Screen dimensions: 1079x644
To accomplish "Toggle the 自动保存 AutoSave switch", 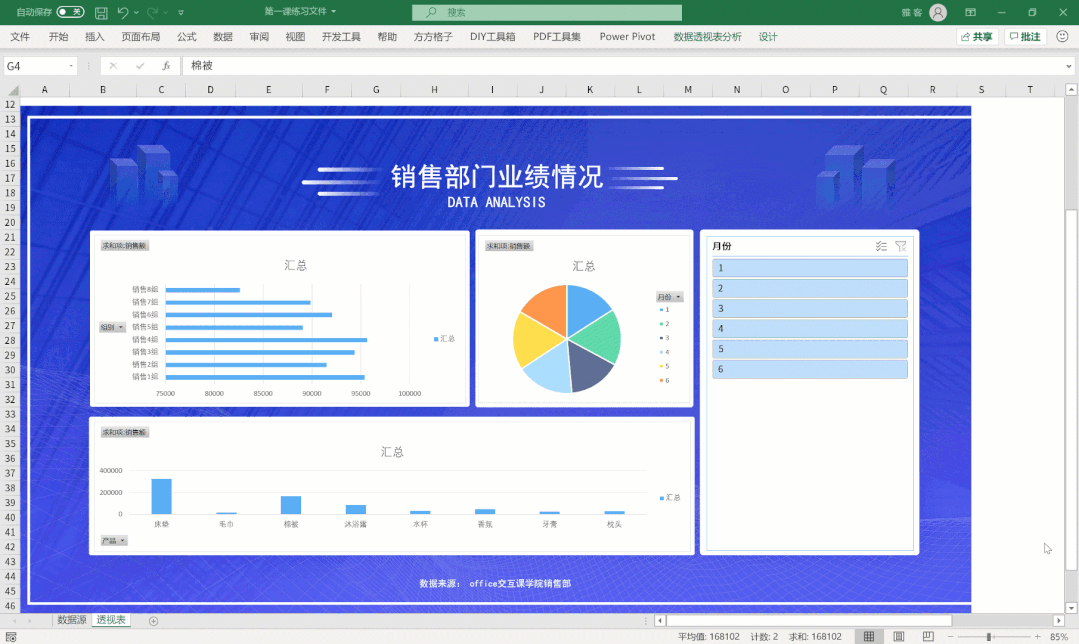I will (x=70, y=12).
